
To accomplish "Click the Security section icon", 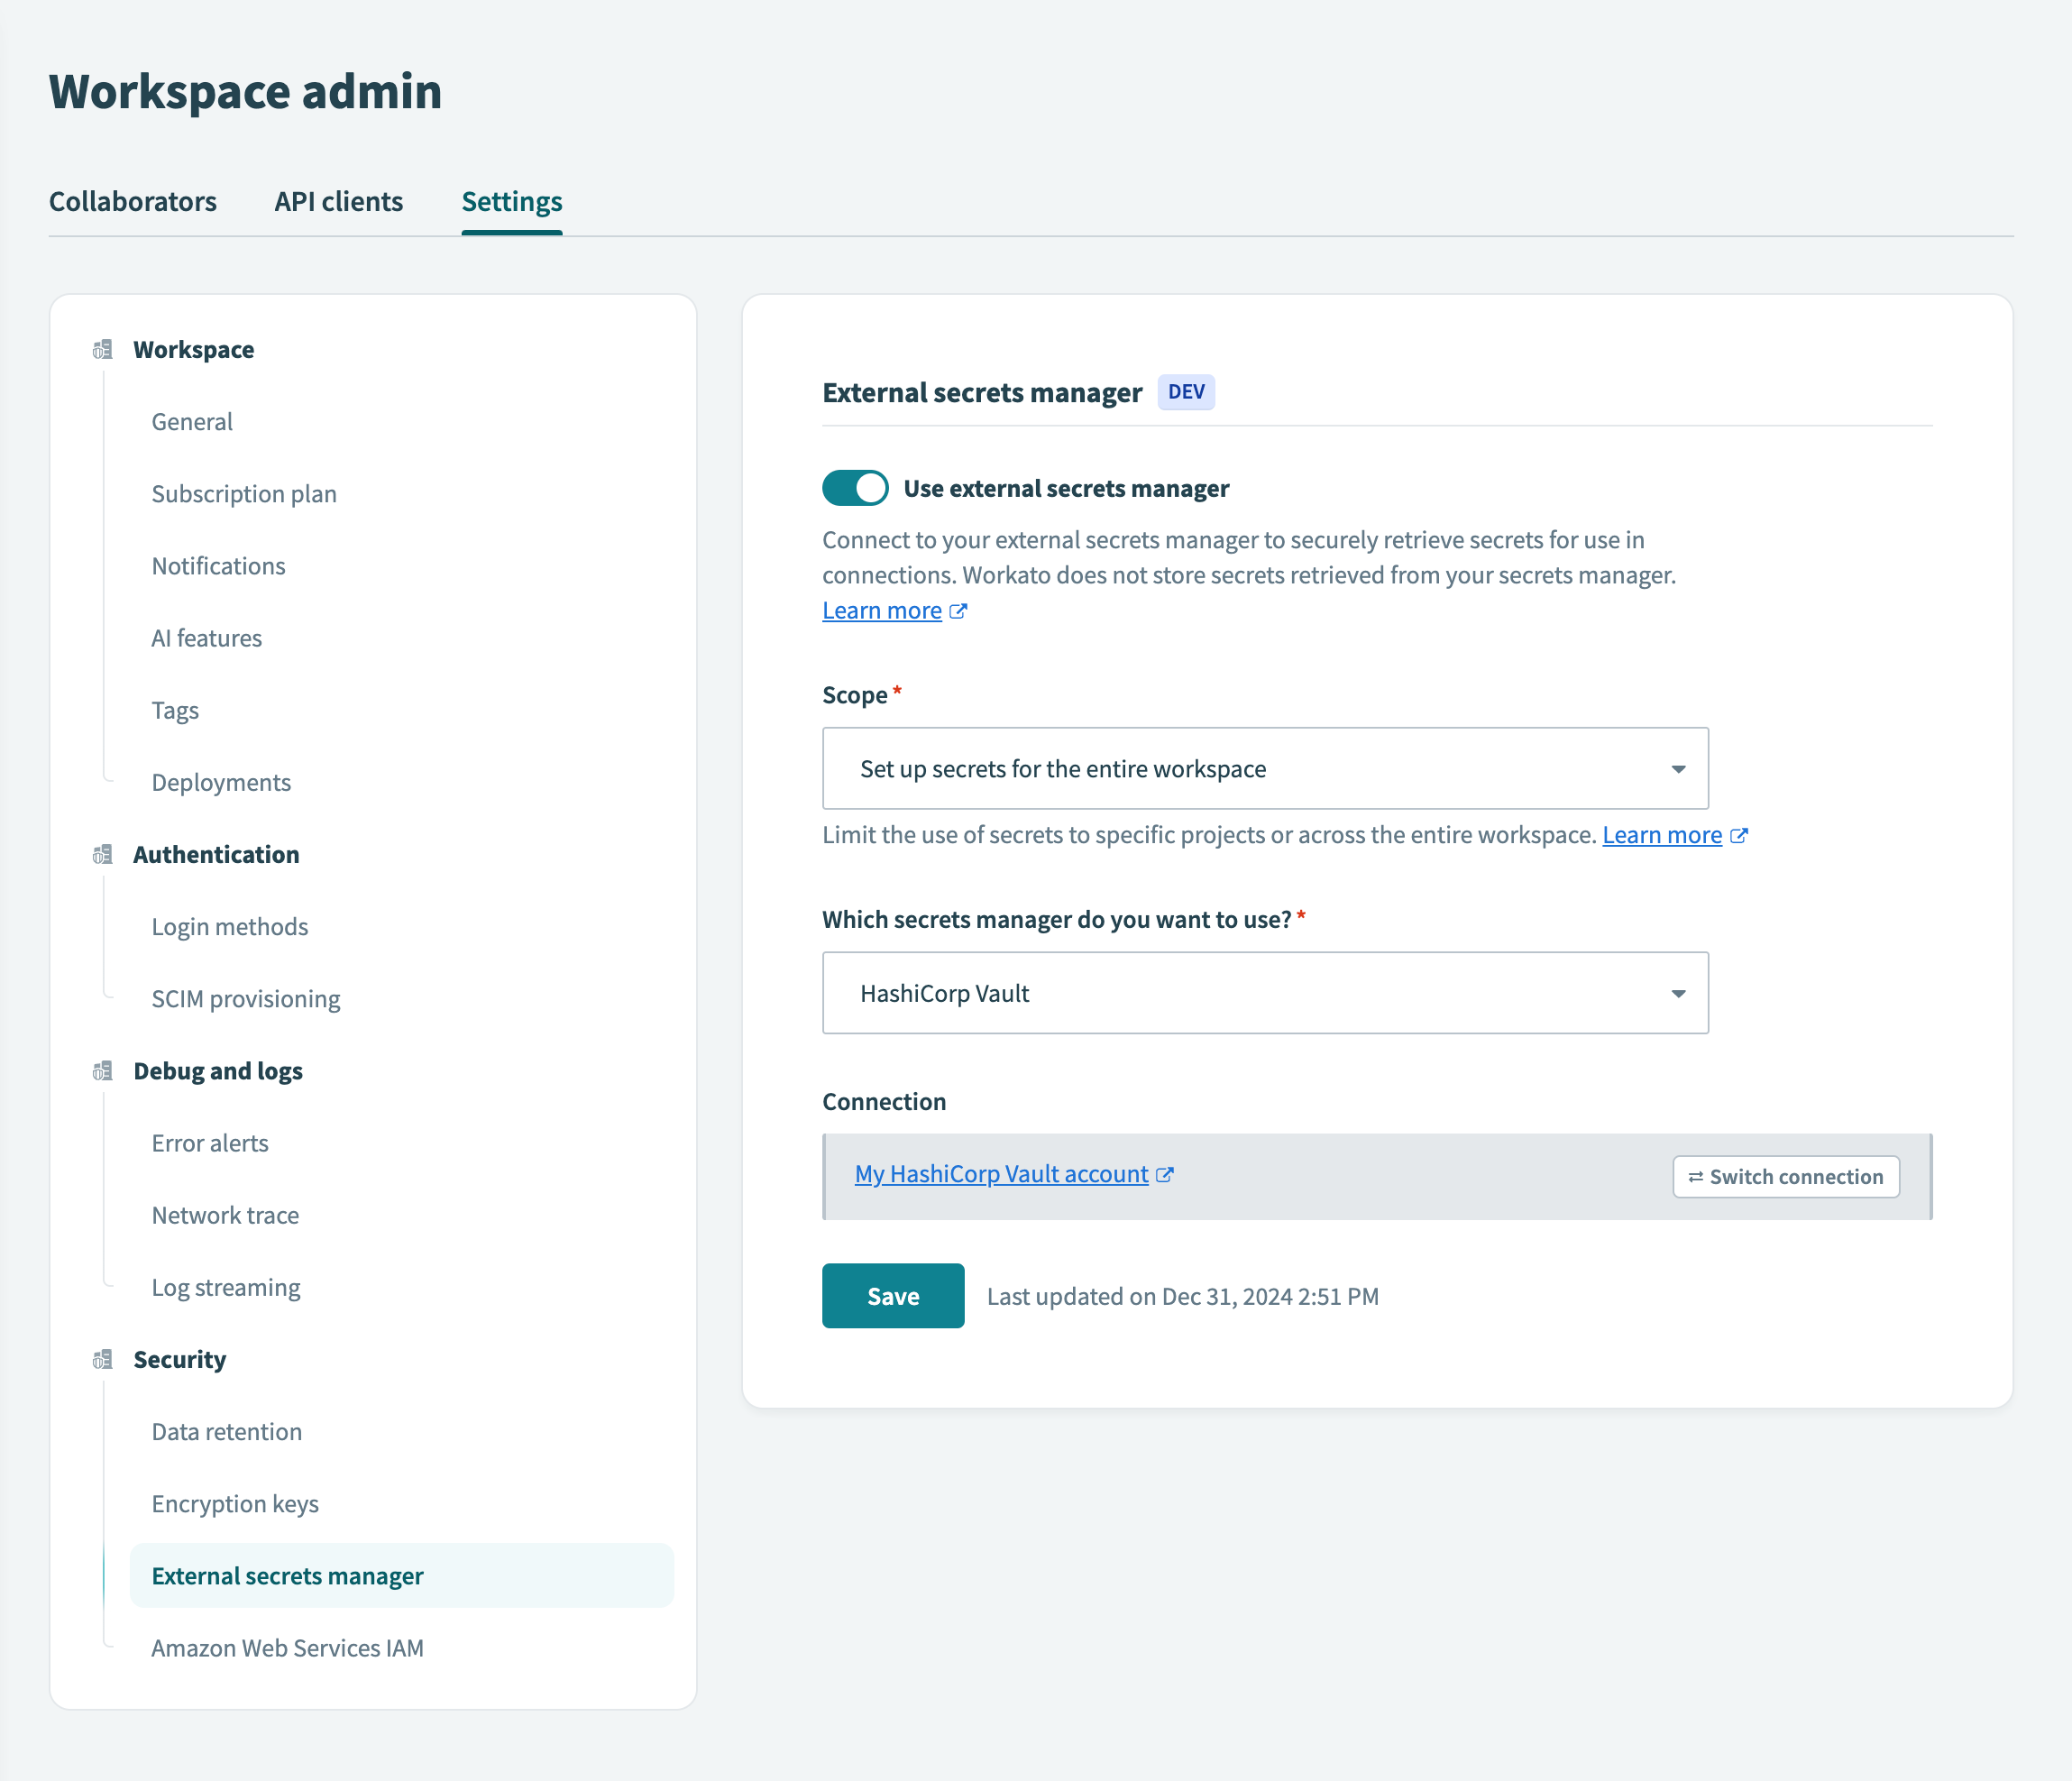I will [102, 1359].
